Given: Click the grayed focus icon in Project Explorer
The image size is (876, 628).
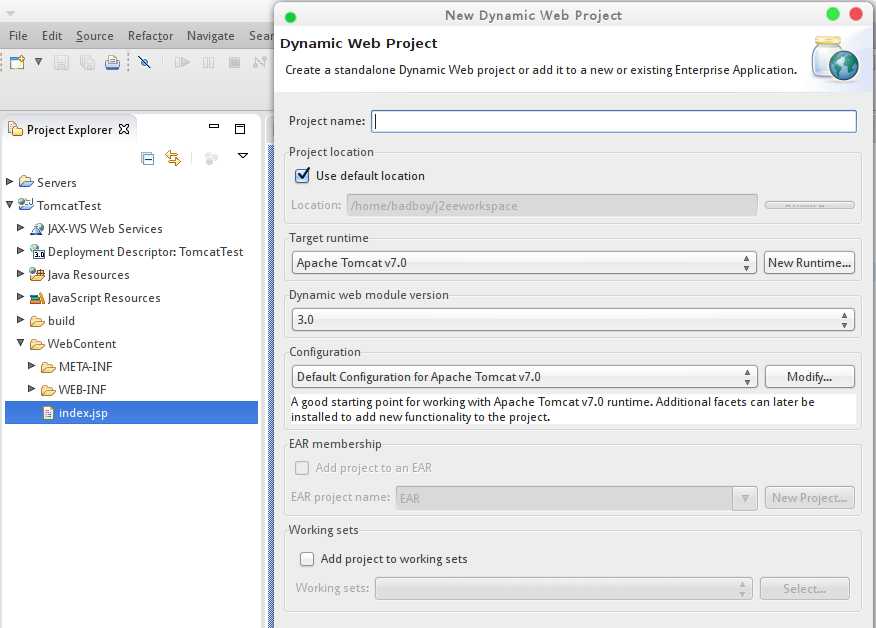Looking at the screenshot, I should pyautogui.click(x=211, y=159).
